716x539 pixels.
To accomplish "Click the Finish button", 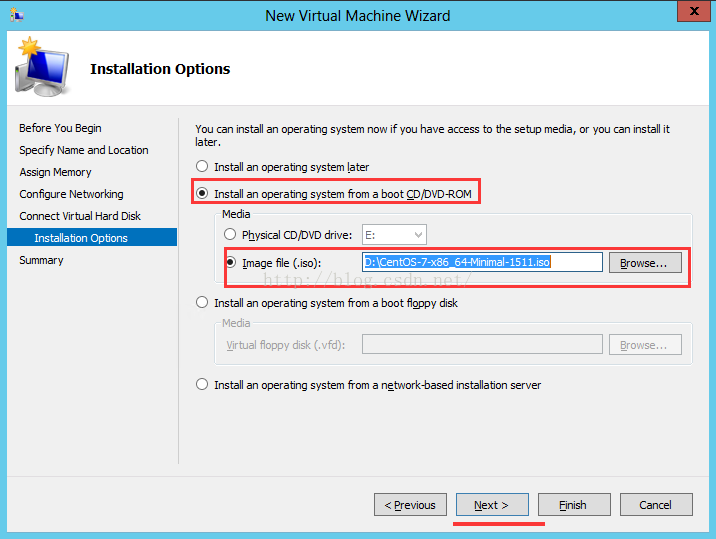I will (x=574, y=505).
